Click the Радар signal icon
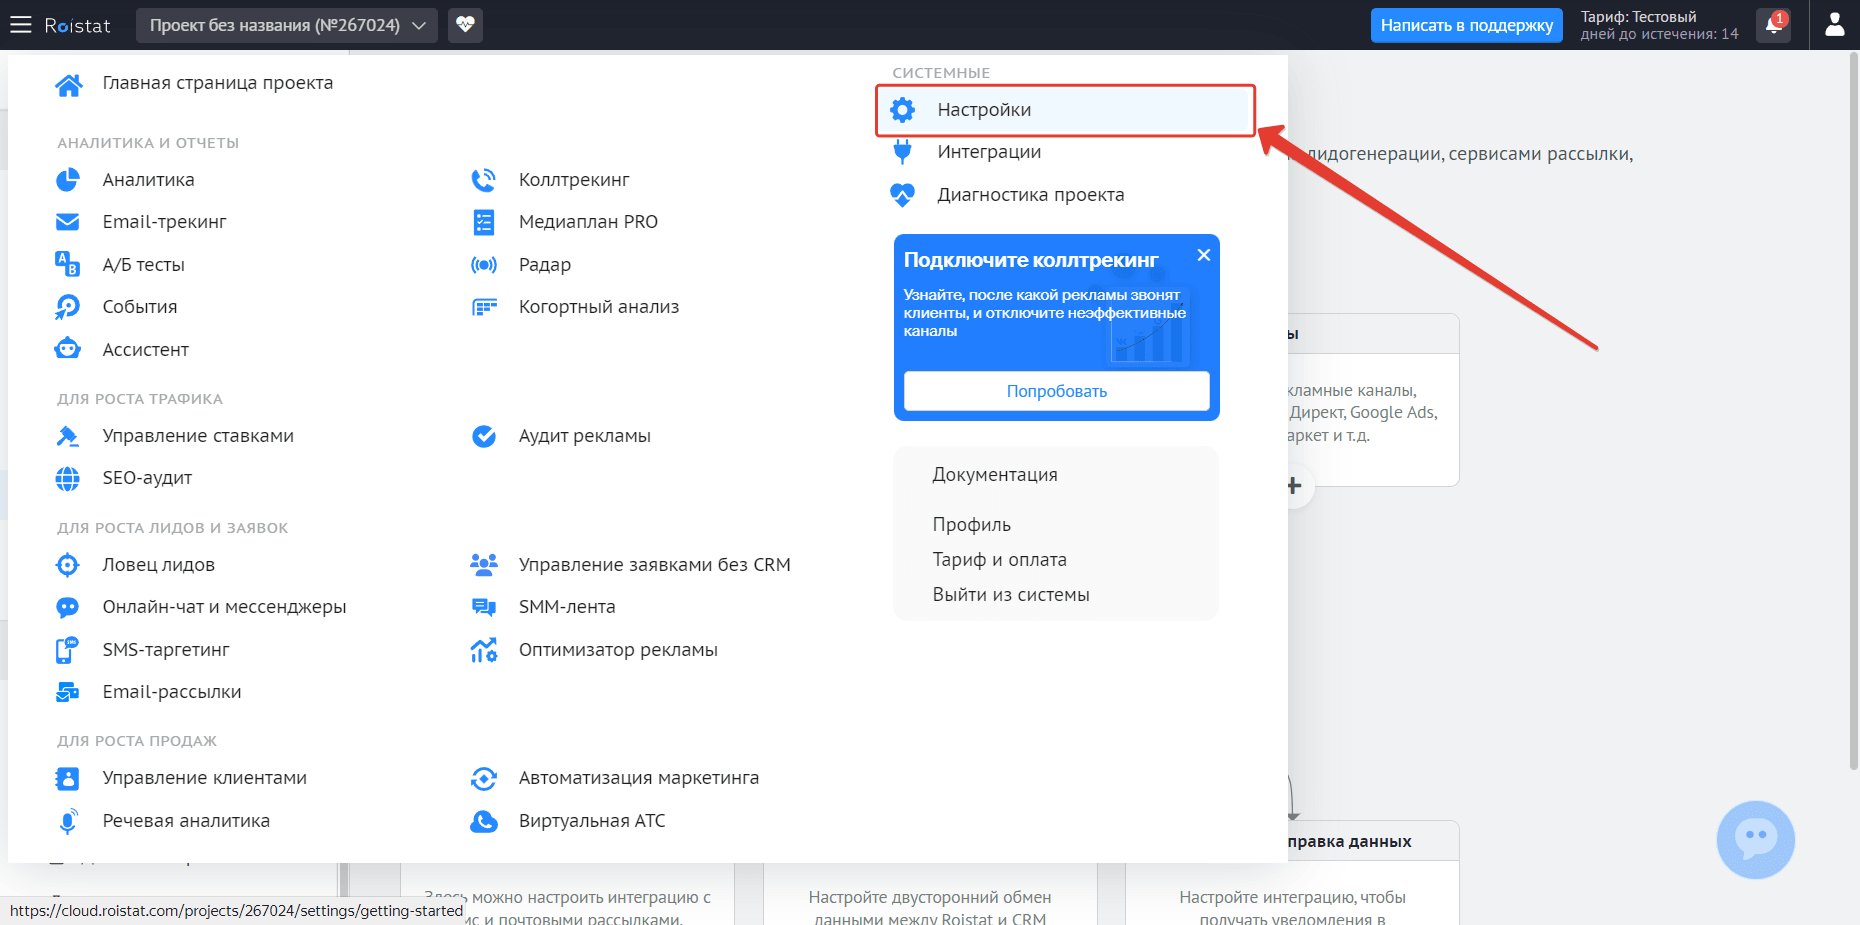1860x925 pixels. click(484, 265)
